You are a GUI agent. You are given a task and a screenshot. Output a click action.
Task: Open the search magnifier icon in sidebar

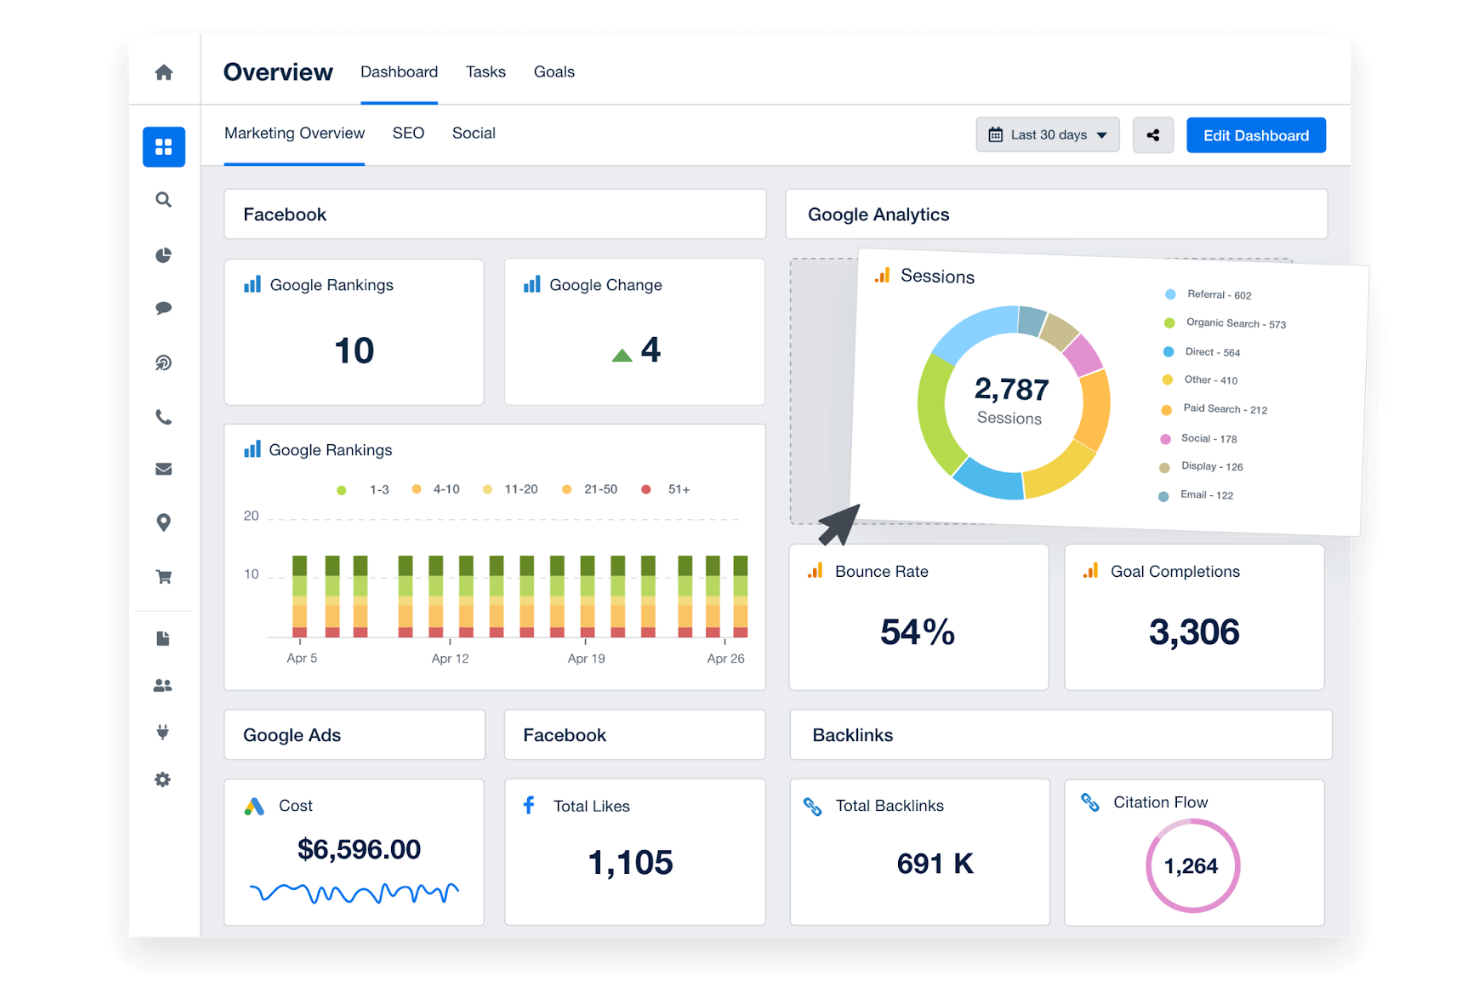tap(164, 200)
